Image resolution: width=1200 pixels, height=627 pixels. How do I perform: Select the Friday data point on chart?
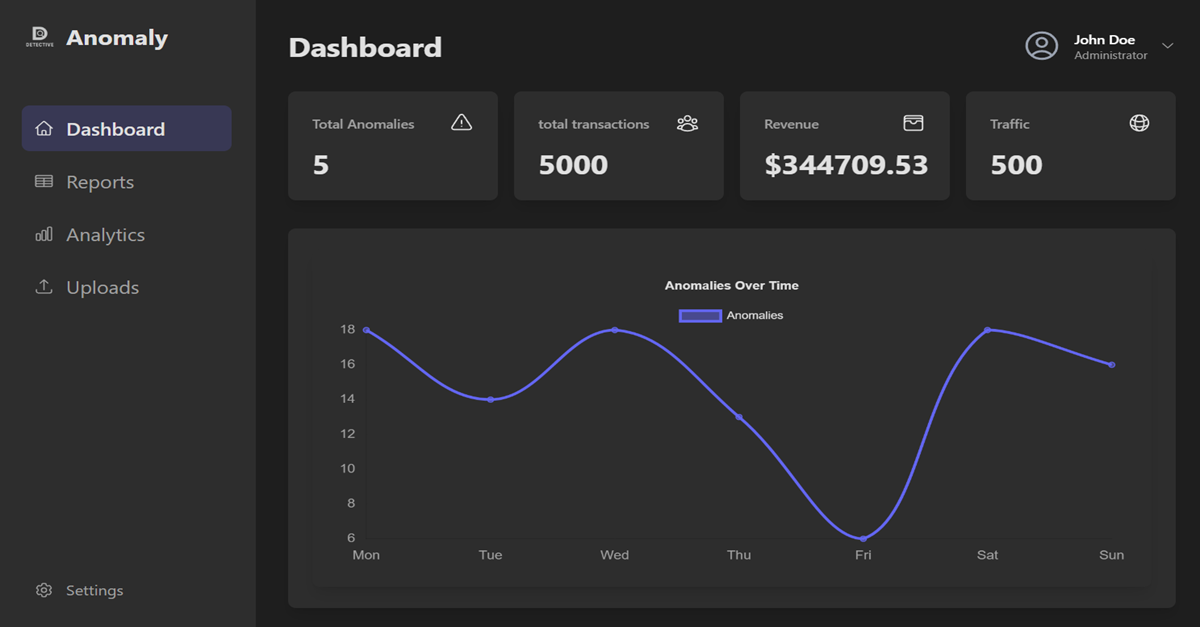click(863, 539)
